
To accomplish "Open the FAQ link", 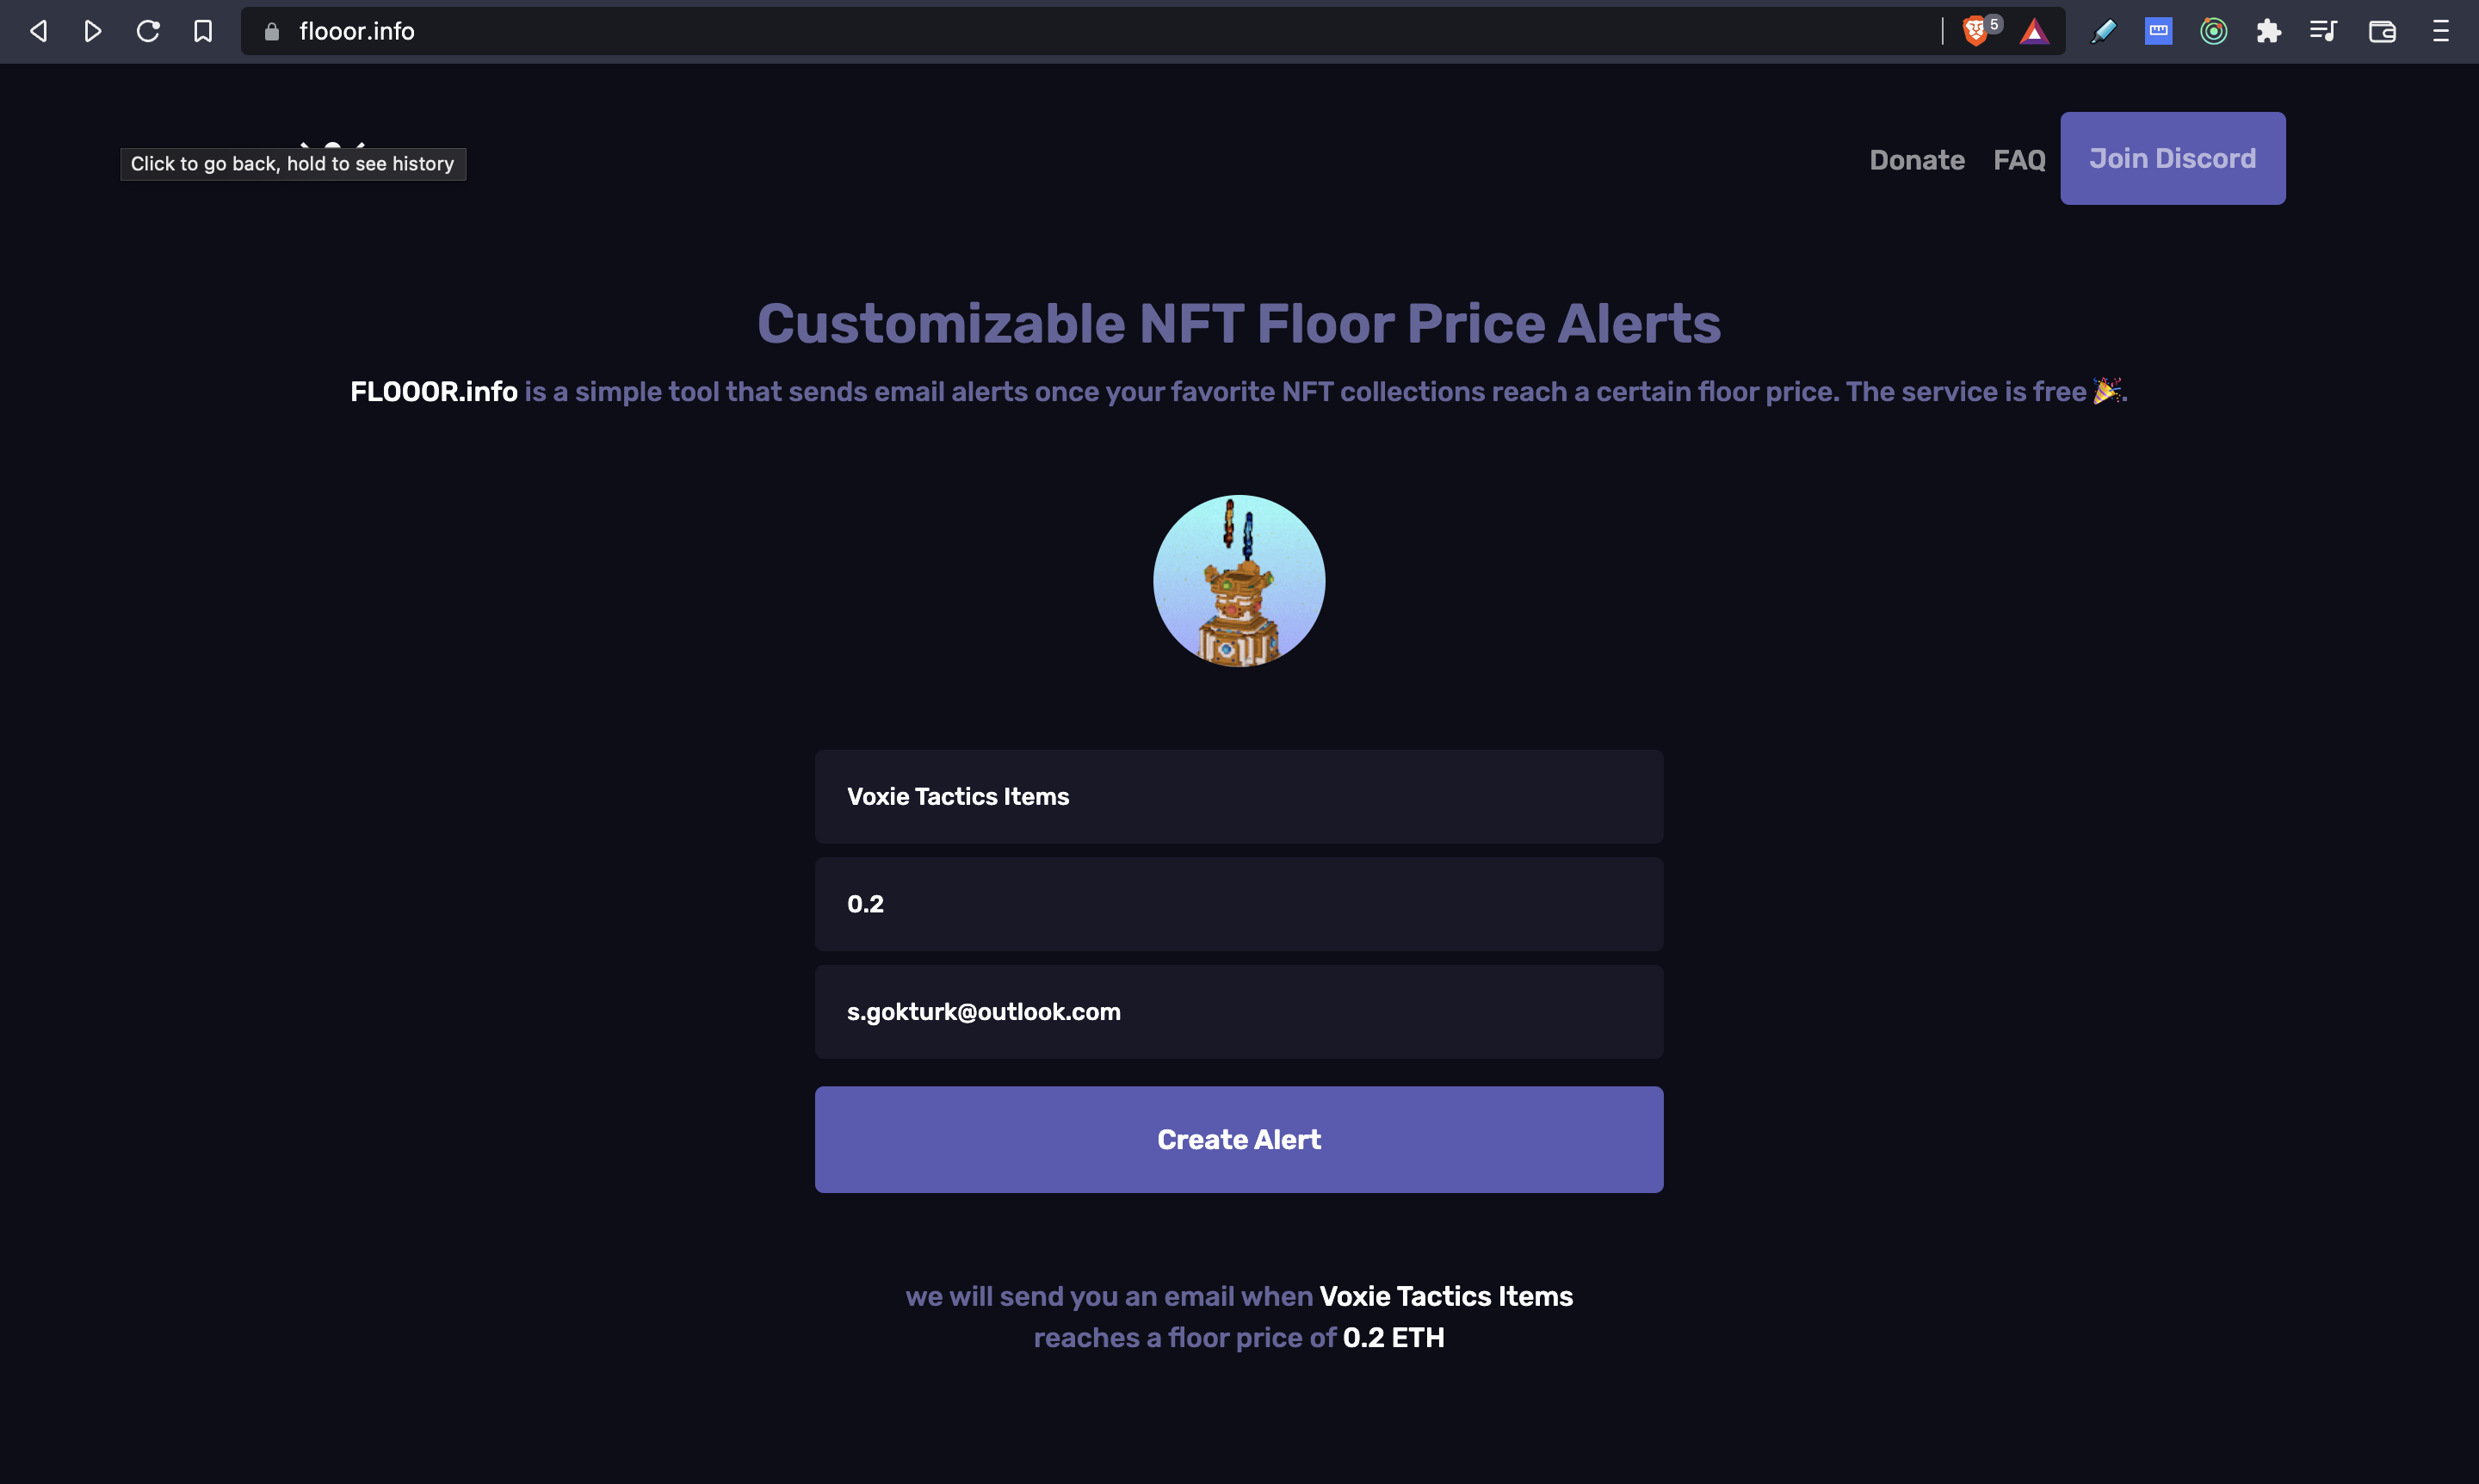I will [x=2019, y=160].
